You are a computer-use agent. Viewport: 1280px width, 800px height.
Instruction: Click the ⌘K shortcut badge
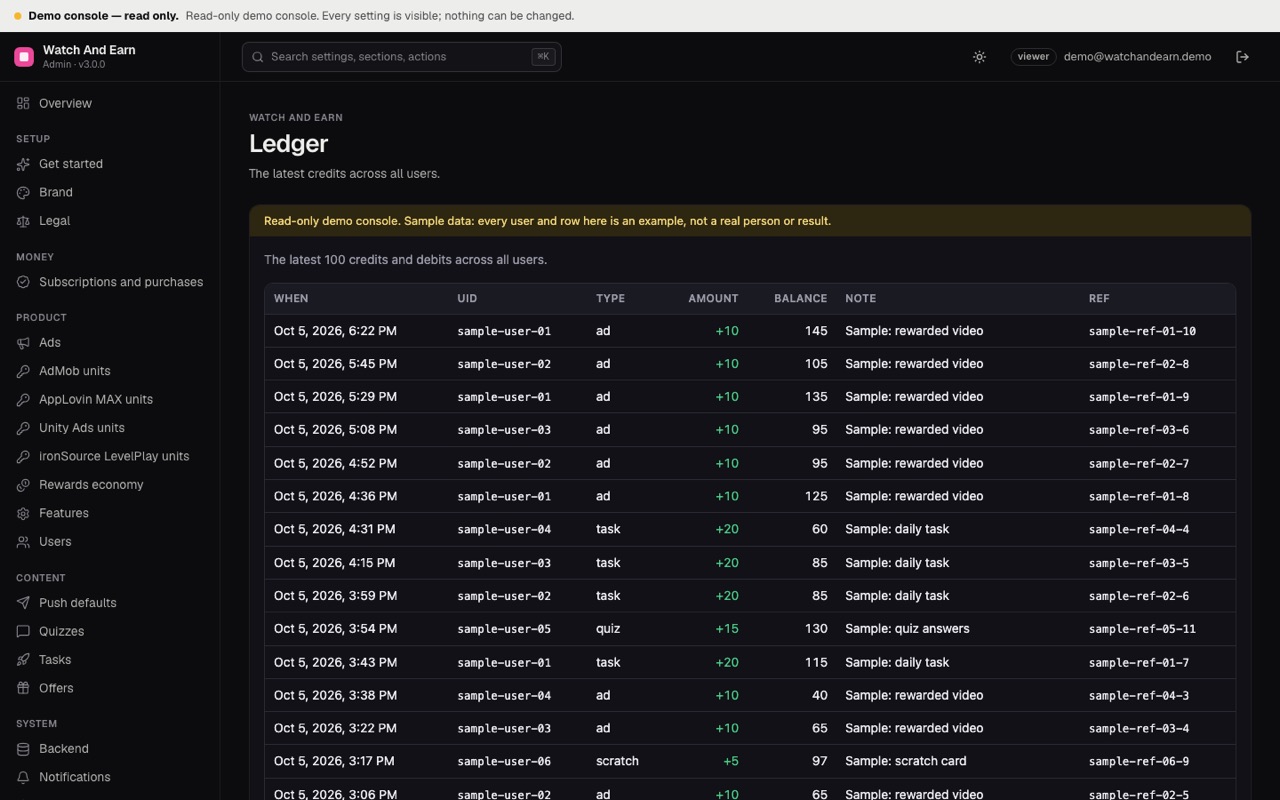point(543,57)
